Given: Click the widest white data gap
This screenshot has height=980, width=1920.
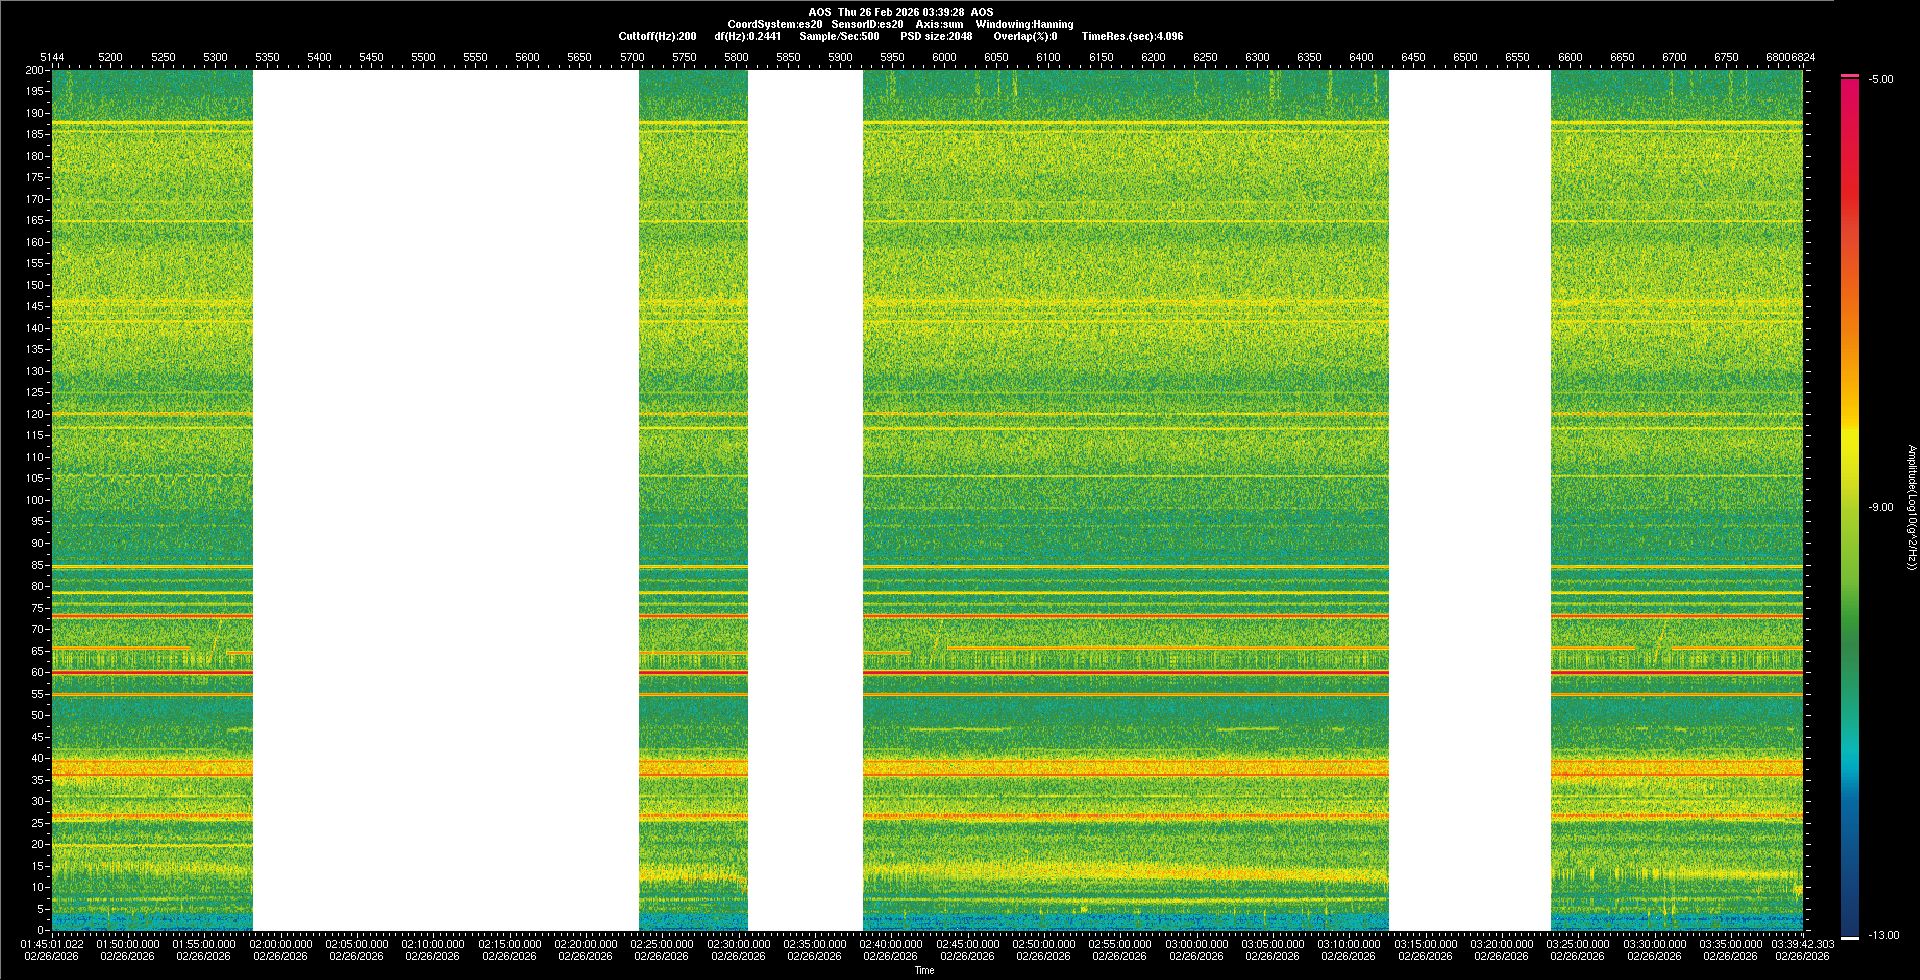Looking at the screenshot, I should point(446,500).
